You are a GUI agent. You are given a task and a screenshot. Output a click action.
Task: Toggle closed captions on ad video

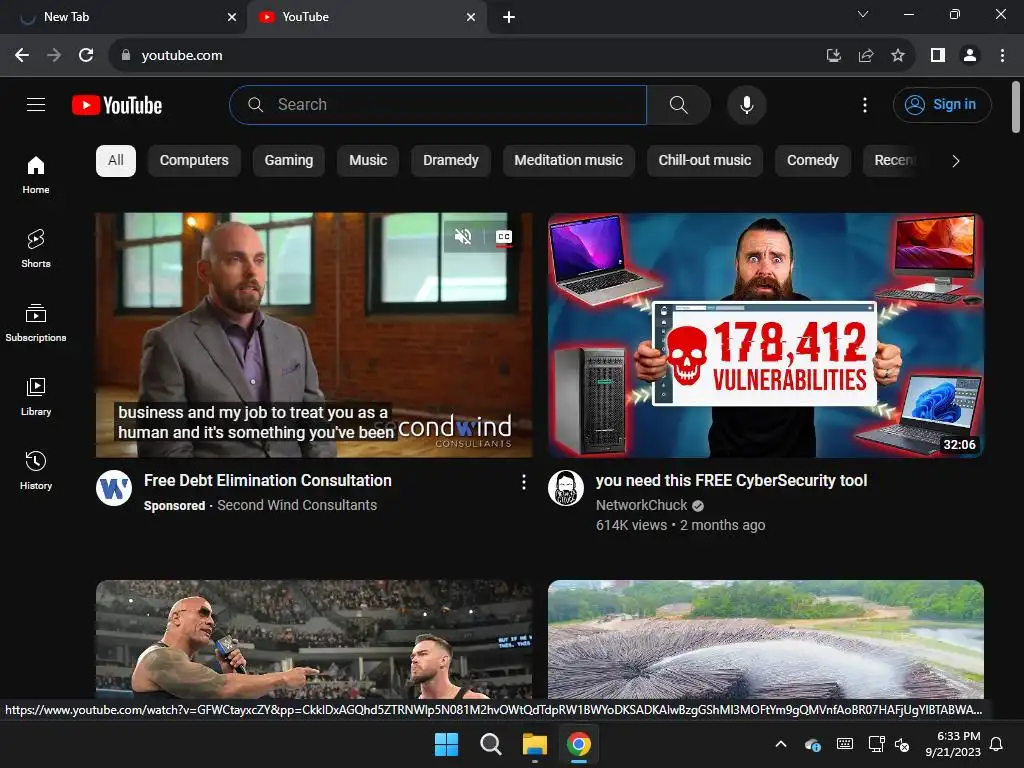(x=504, y=237)
